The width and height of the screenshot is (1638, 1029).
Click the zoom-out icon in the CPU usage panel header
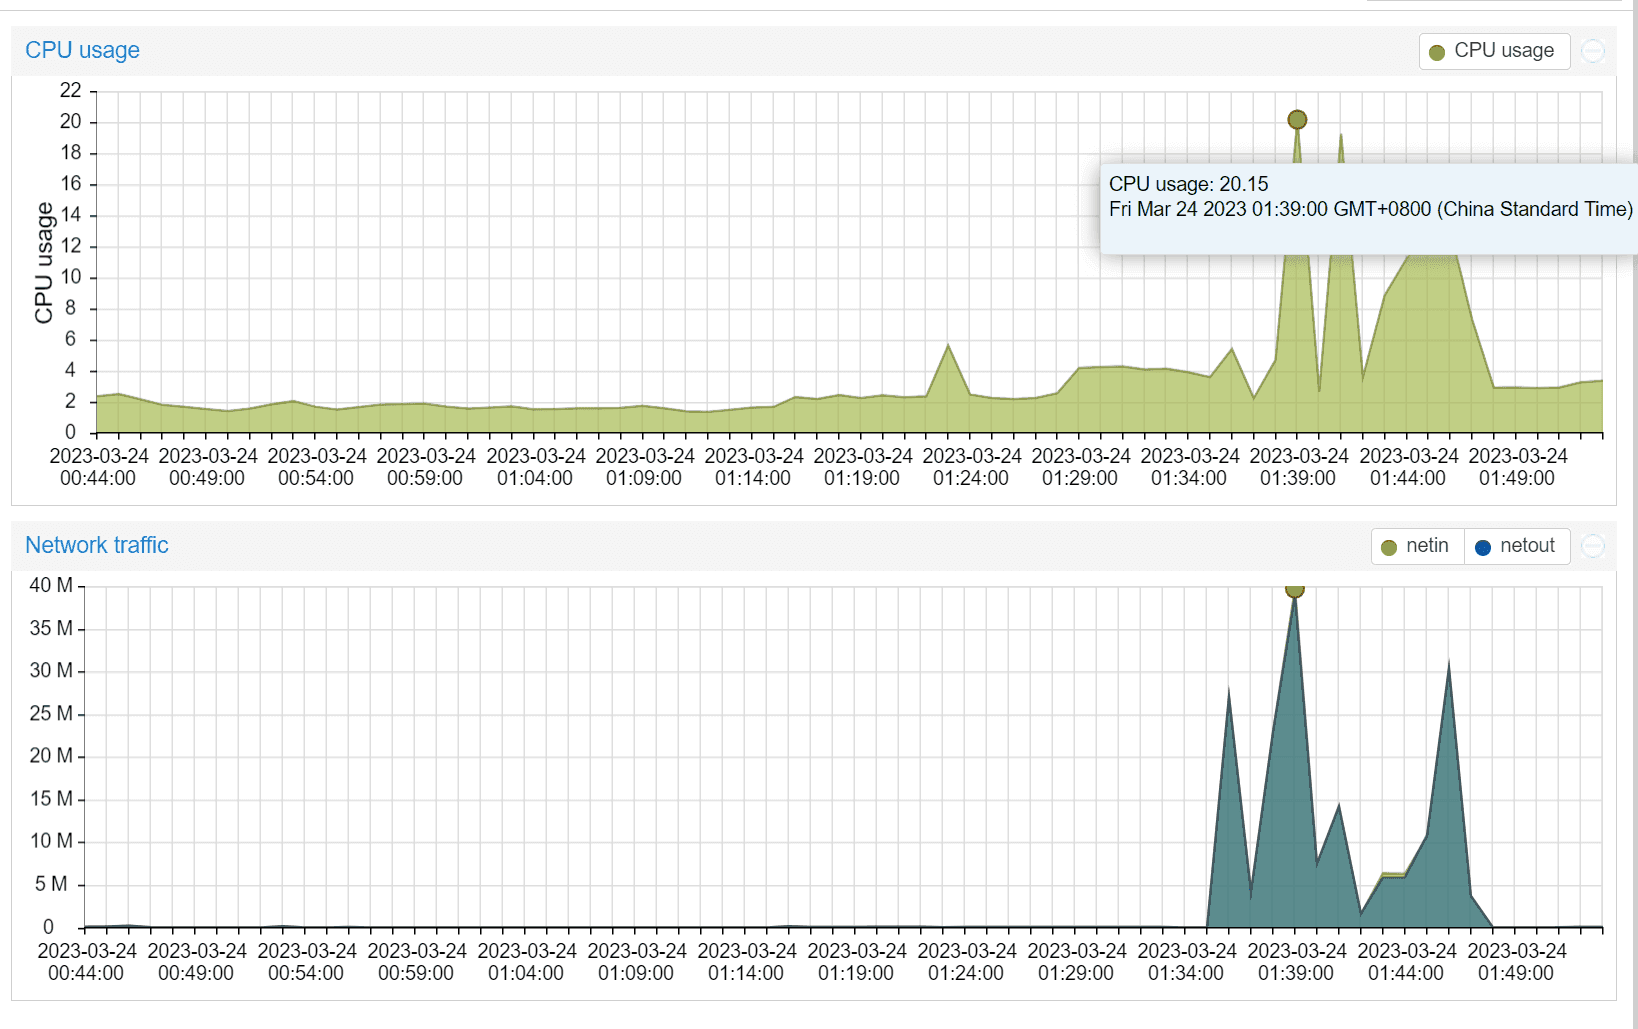(1593, 51)
